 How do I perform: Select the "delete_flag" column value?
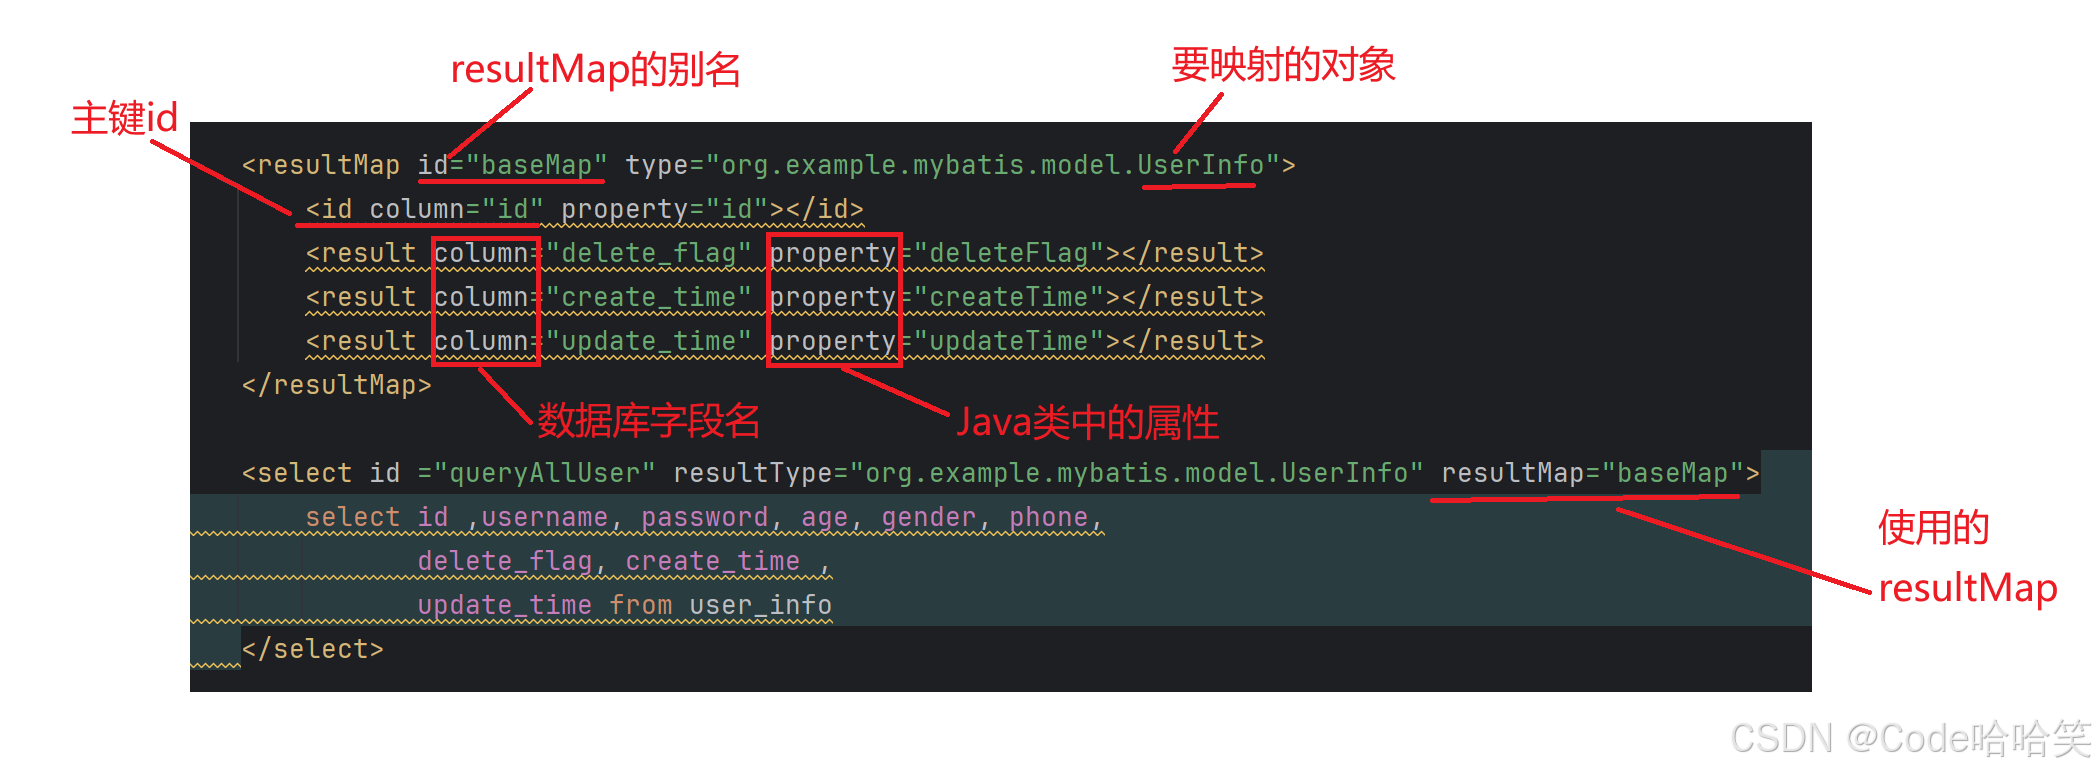(648, 253)
